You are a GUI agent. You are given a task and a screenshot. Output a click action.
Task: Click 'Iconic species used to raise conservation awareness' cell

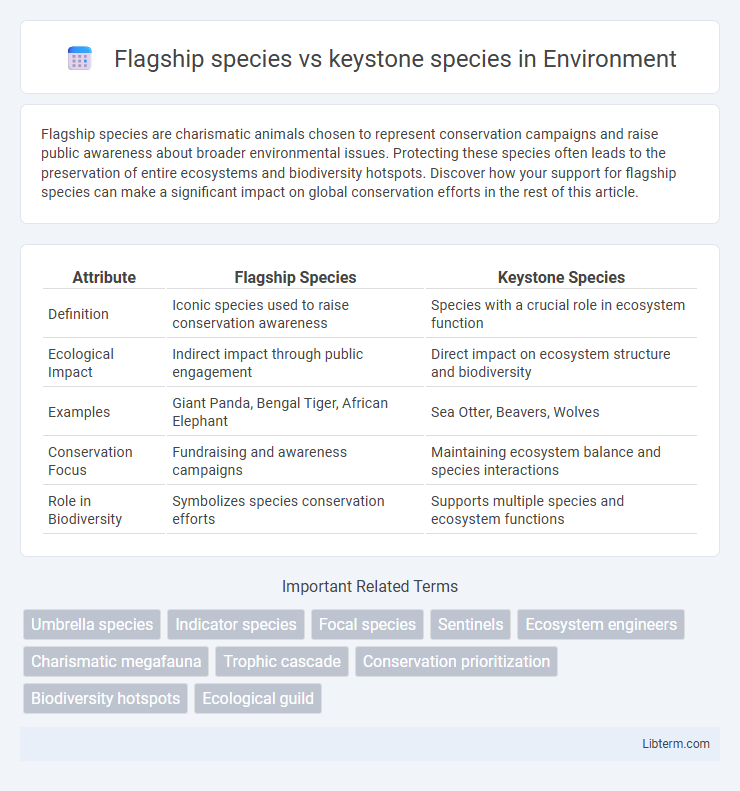[x=295, y=314]
